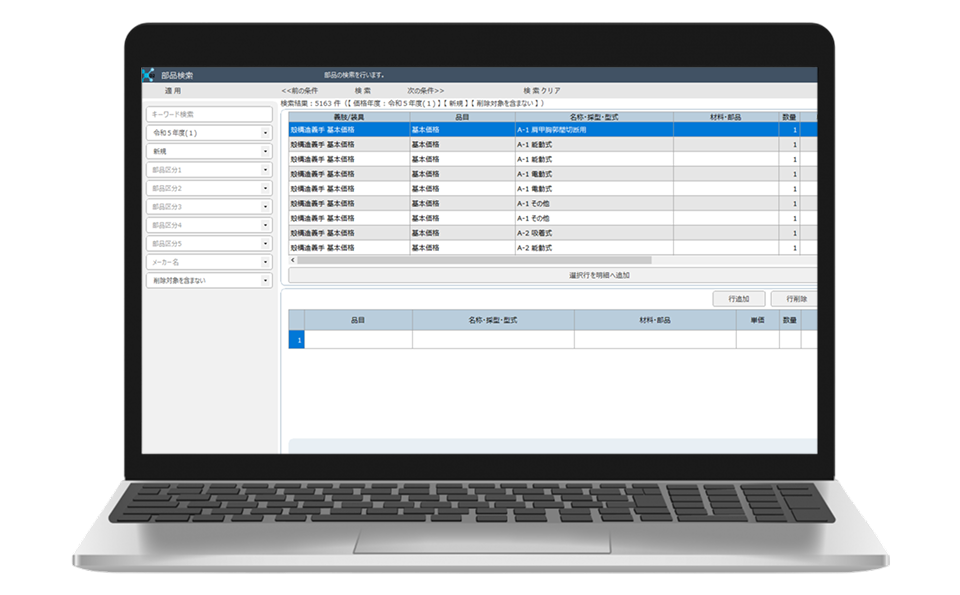960x595 pixels.
Task: Click the 行削除 button
Action: click(x=796, y=299)
